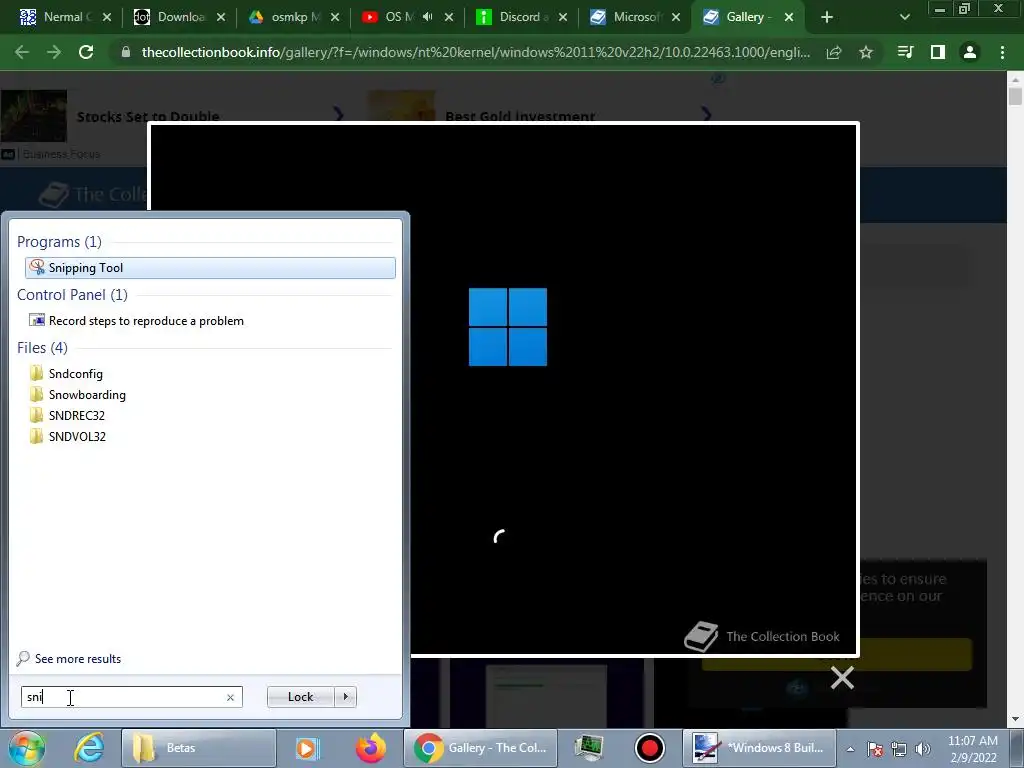The image size is (1024, 768).
Task: Reload the page
Action: tap(86, 52)
